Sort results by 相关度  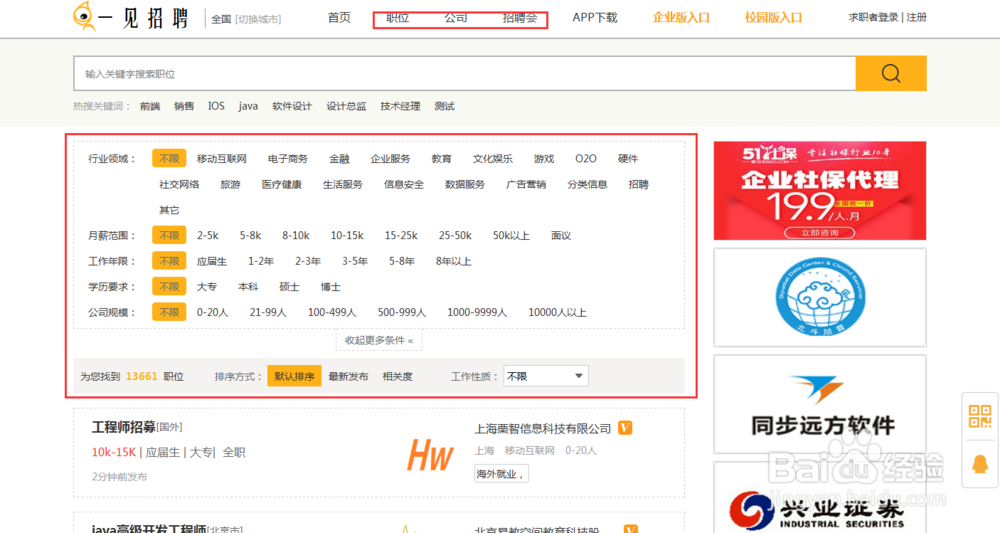[x=397, y=376]
